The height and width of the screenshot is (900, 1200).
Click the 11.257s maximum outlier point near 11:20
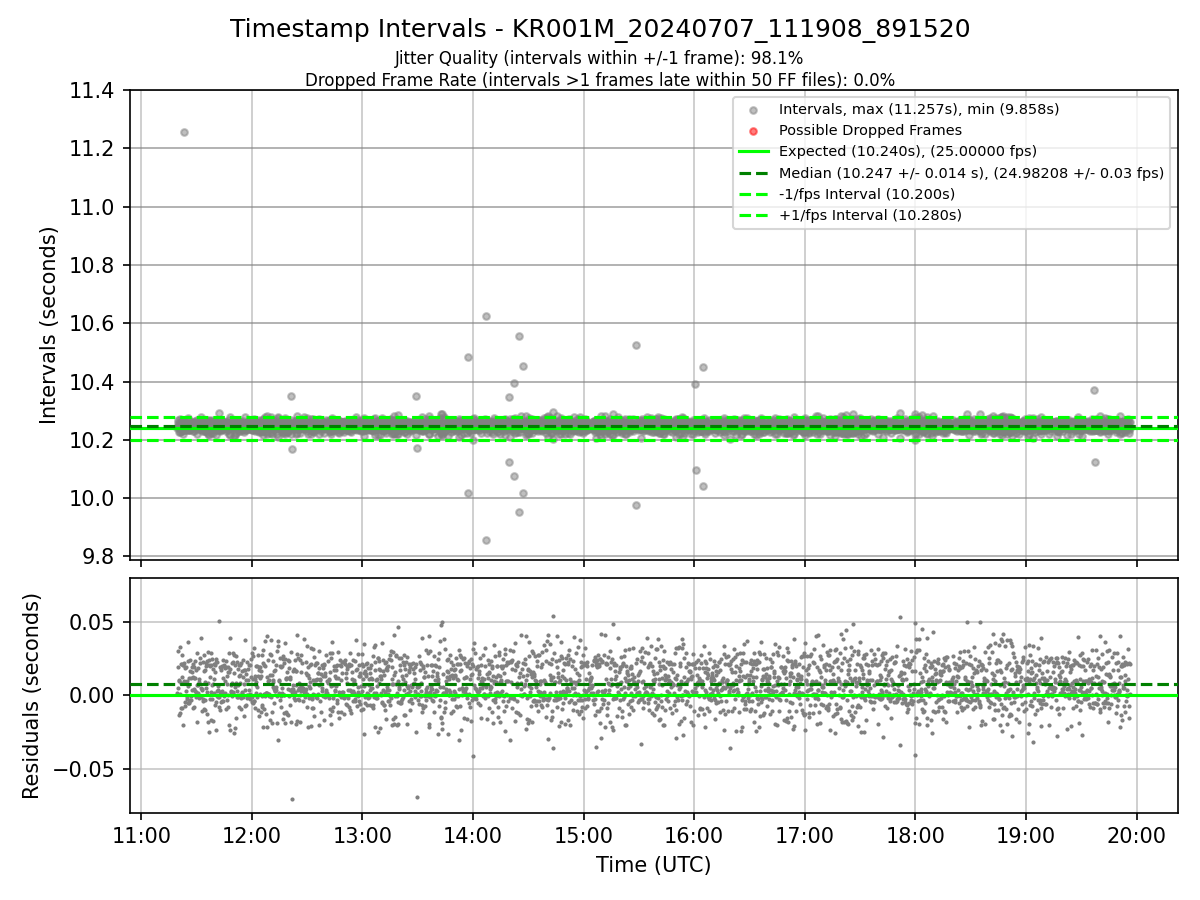[x=184, y=132]
